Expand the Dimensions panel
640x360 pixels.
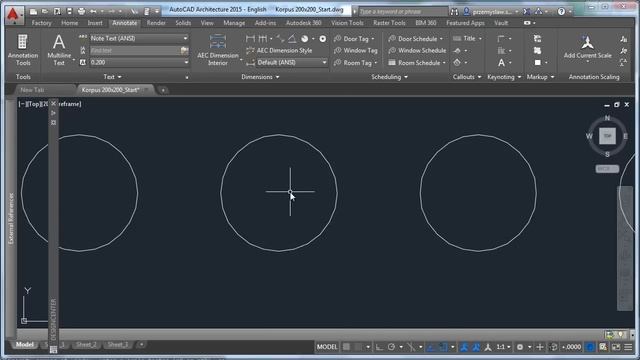point(260,77)
